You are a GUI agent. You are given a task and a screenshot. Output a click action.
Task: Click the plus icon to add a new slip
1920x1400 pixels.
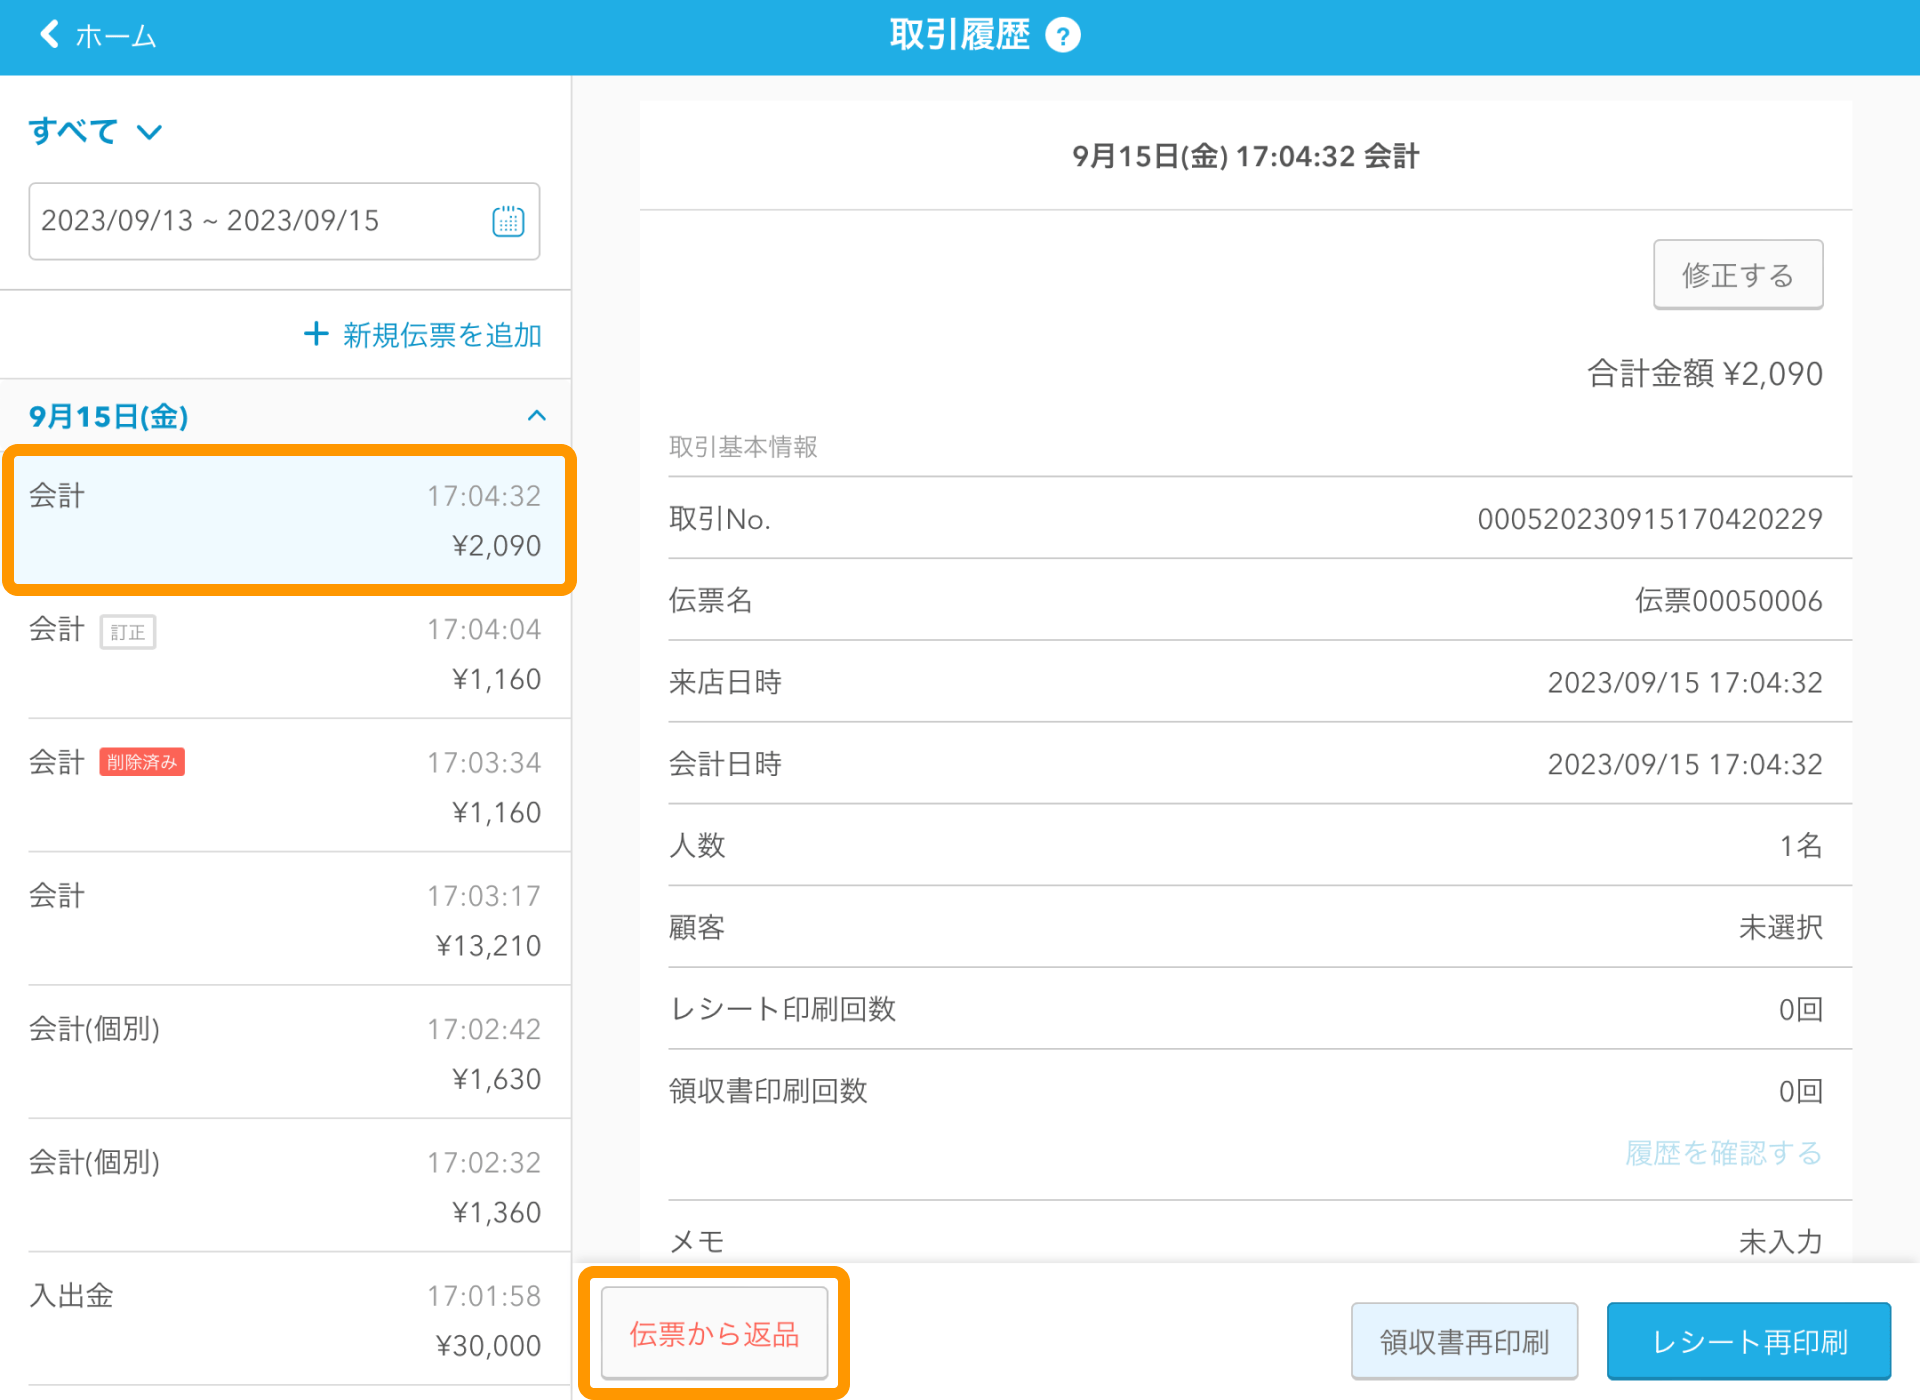coord(316,334)
